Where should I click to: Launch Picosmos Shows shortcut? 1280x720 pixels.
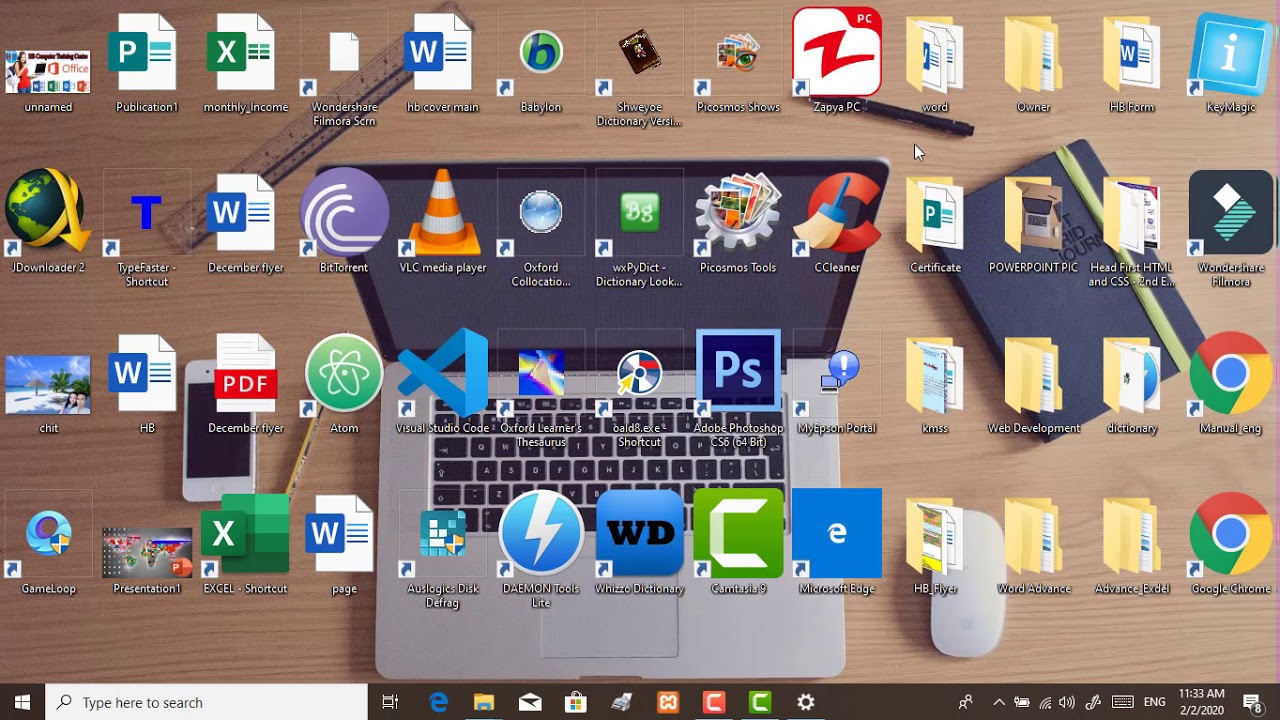[x=738, y=54]
